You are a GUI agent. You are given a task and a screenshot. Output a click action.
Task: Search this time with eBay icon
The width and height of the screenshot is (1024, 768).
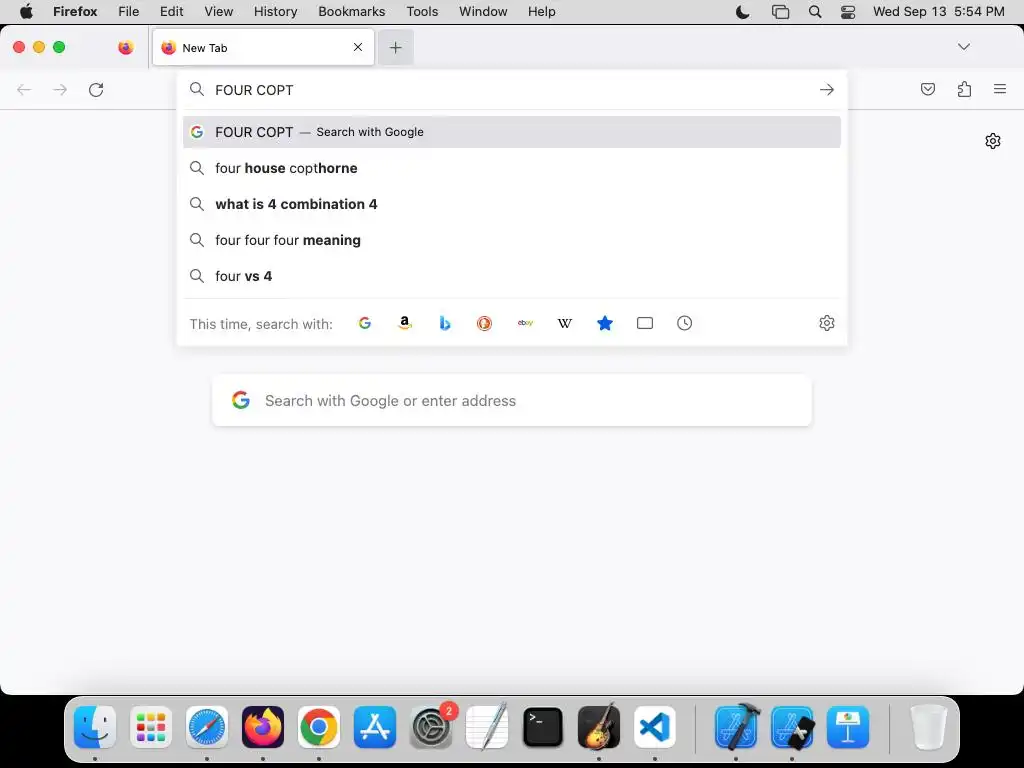coord(525,323)
